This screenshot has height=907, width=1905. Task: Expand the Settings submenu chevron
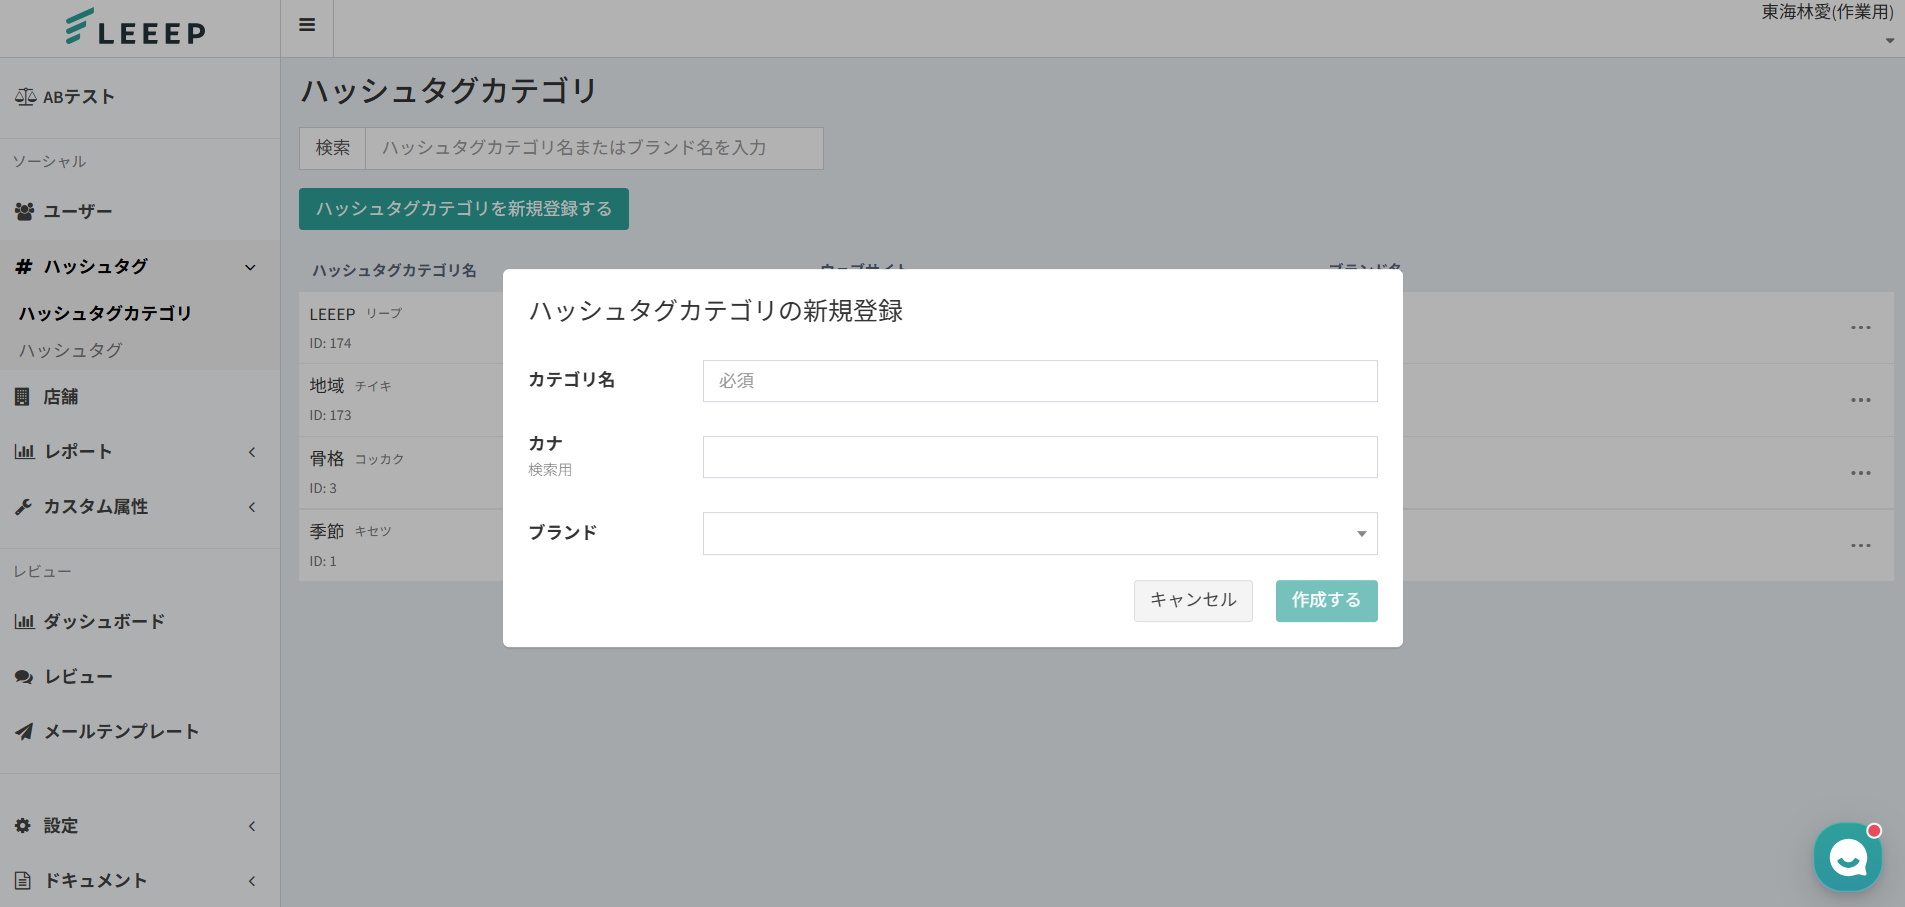[x=252, y=826]
